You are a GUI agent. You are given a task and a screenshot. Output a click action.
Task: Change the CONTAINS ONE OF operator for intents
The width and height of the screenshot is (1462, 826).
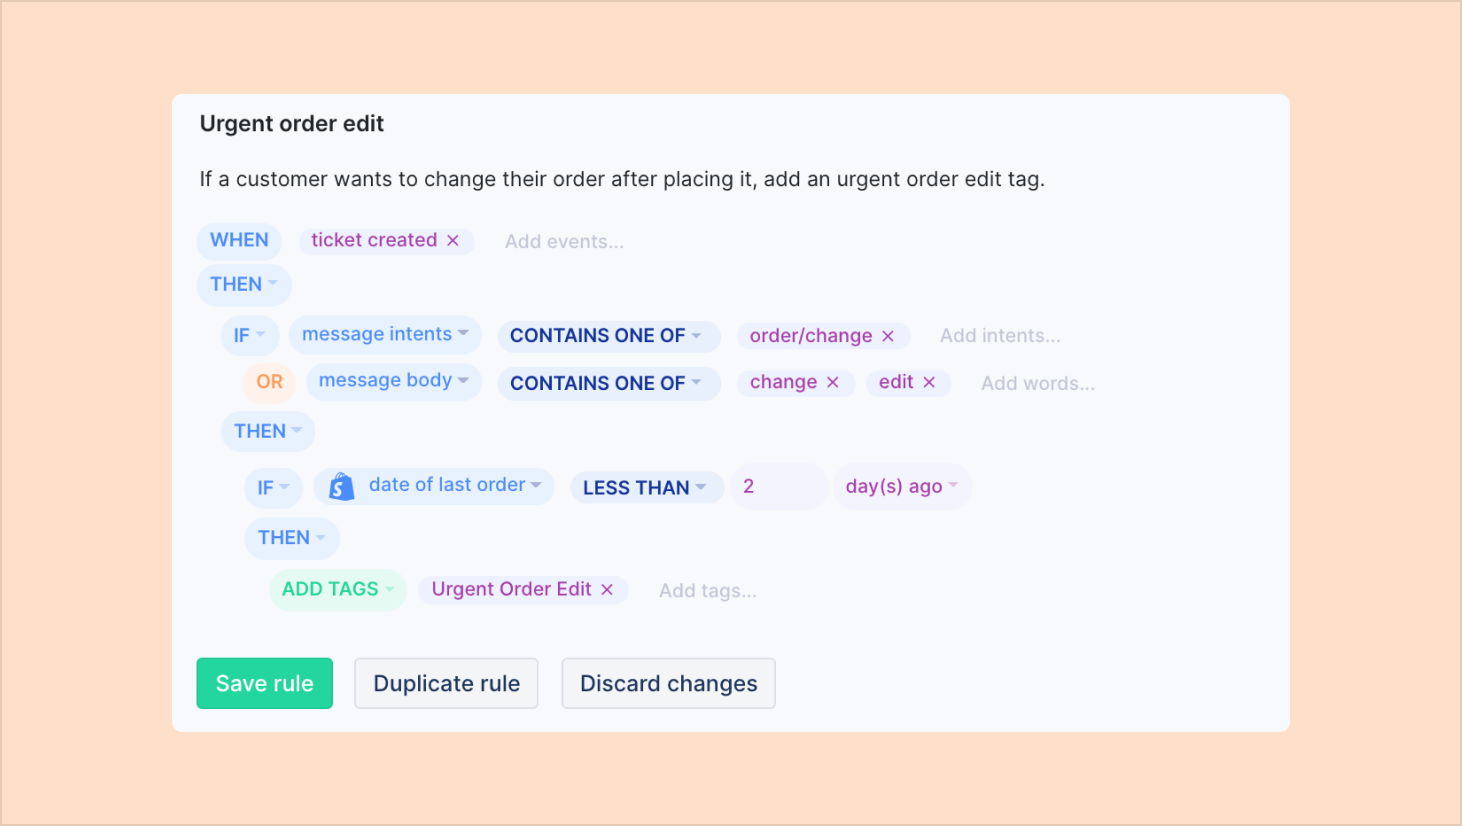pos(608,336)
